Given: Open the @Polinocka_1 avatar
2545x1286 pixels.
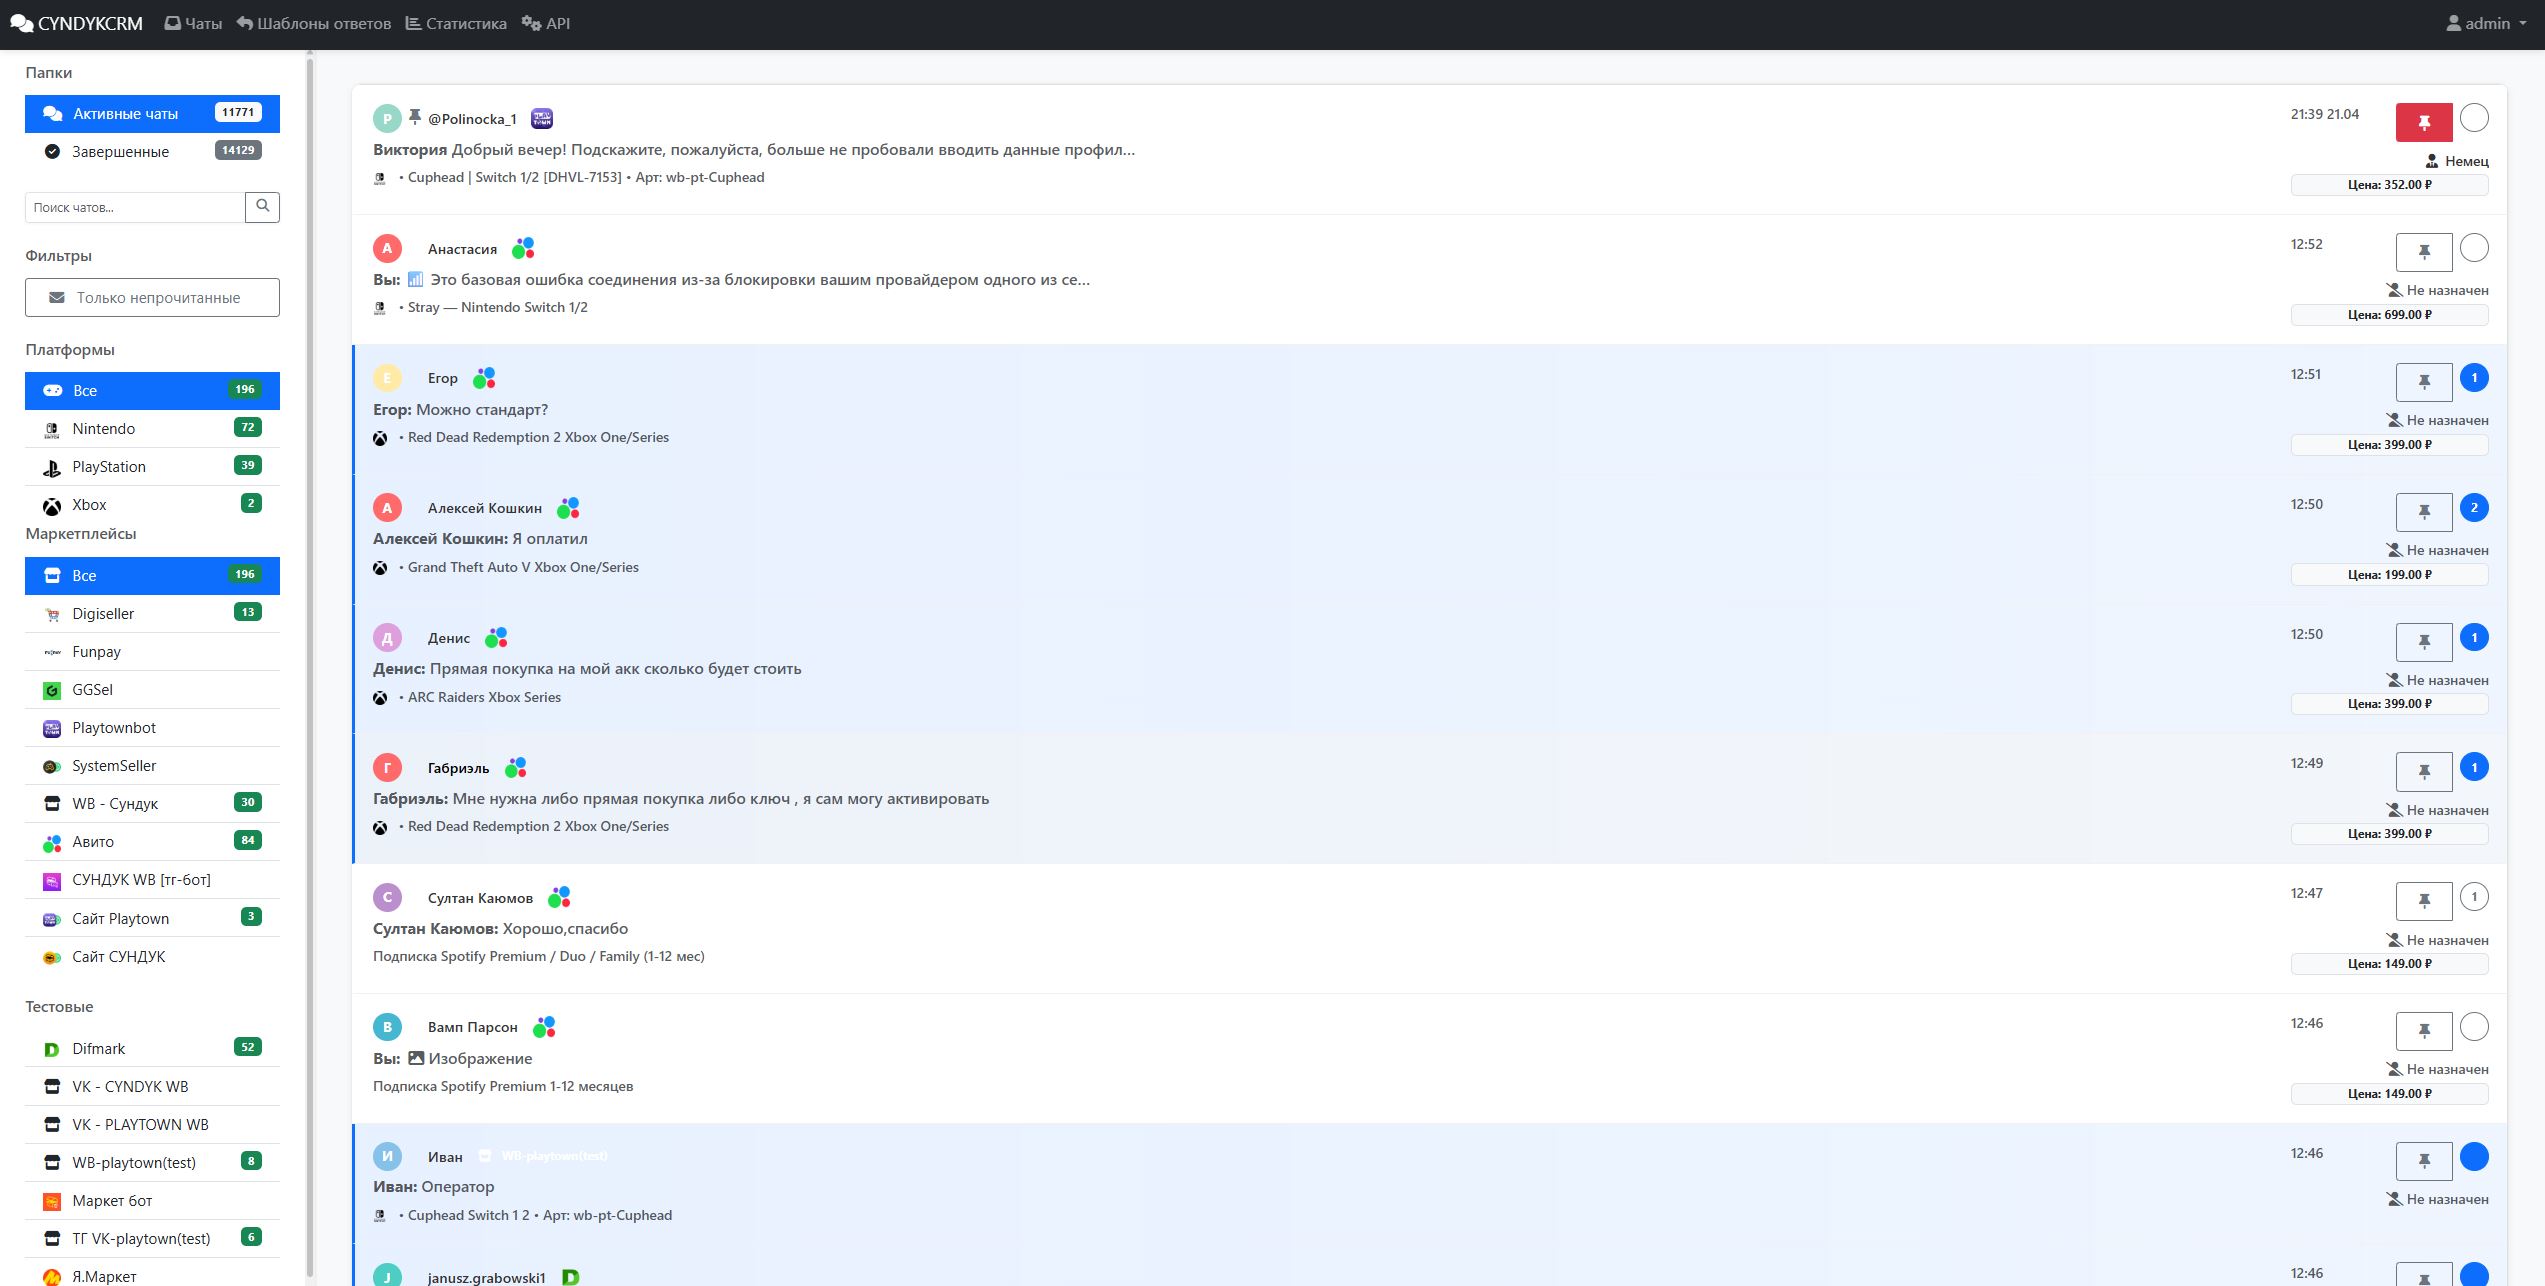Looking at the screenshot, I should tap(387, 119).
